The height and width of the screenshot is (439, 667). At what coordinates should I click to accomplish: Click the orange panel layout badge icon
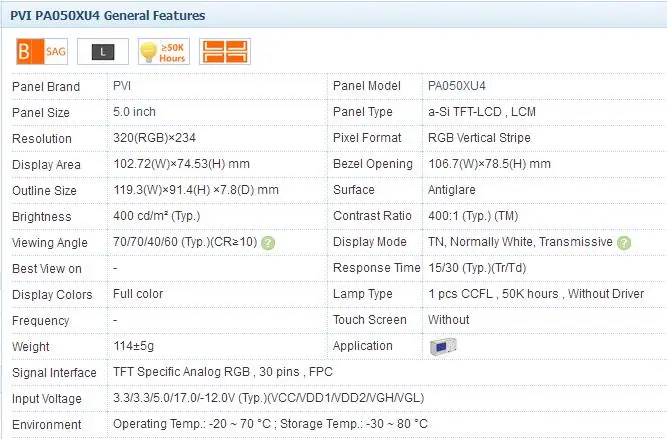pyautogui.click(x=225, y=51)
